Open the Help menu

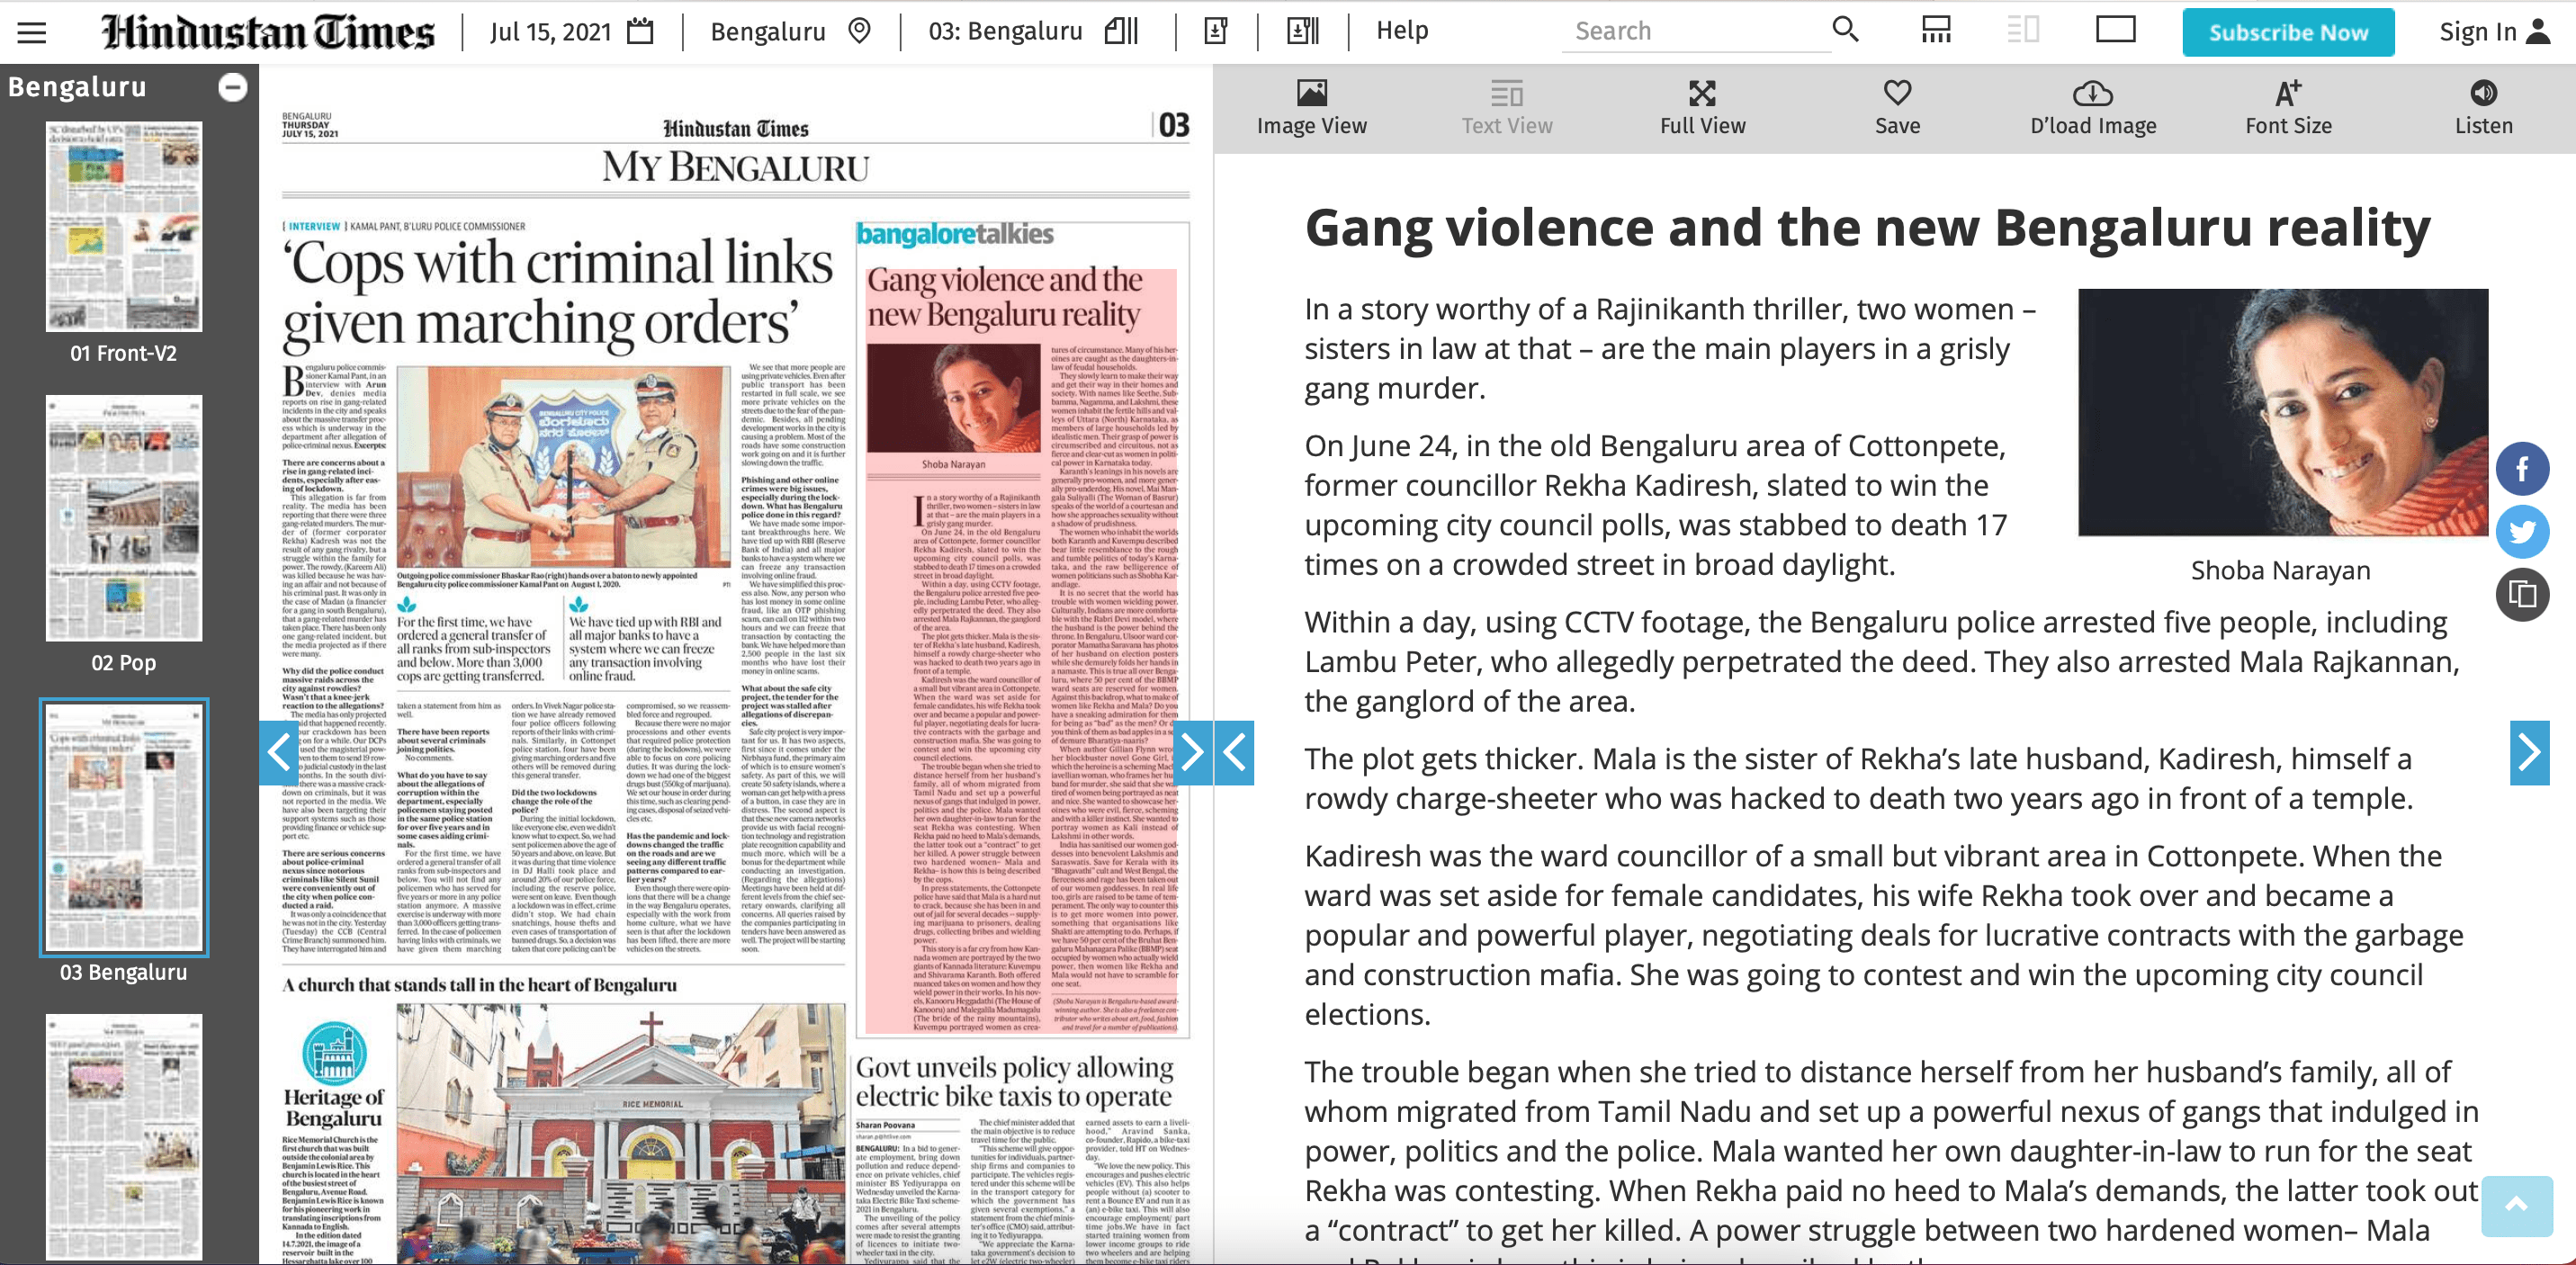coord(1402,31)
